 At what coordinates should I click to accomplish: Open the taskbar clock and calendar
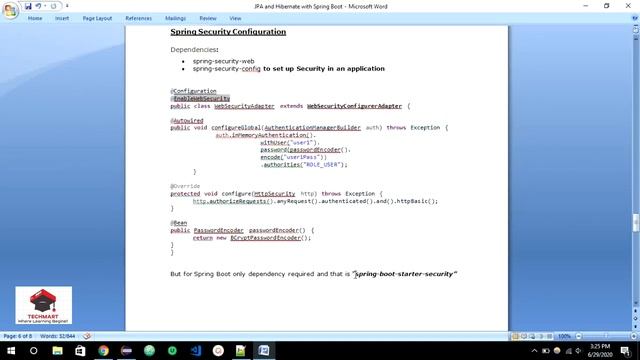600,351
